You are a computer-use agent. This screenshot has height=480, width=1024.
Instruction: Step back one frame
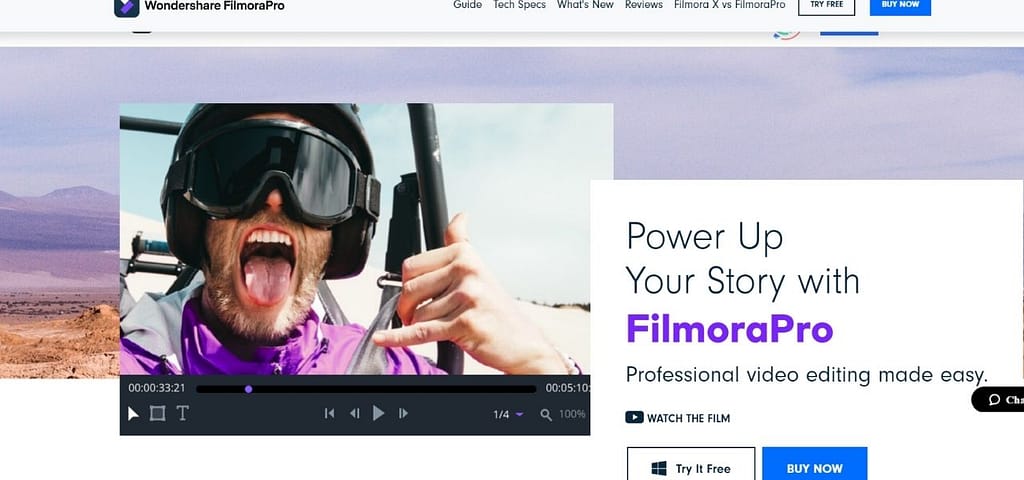(x=354, y=413)
